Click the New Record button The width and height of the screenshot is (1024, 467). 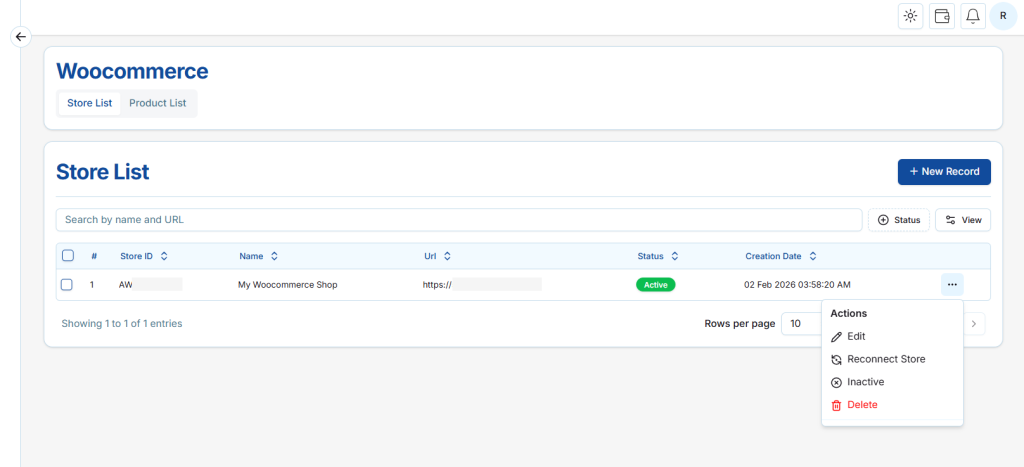coord(943,172)
